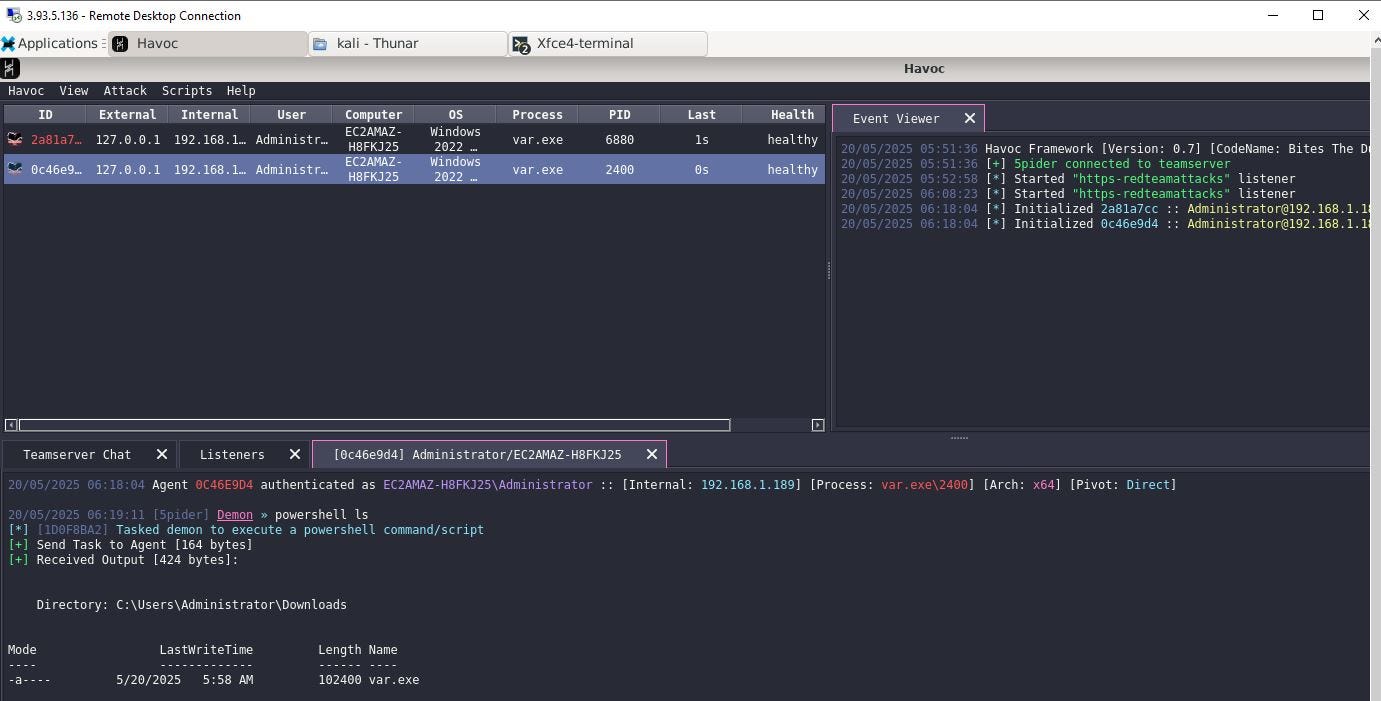This screenshot has width=1381, height=701.
Task: Sort sessions by Process column header
Action: [537, 114]
